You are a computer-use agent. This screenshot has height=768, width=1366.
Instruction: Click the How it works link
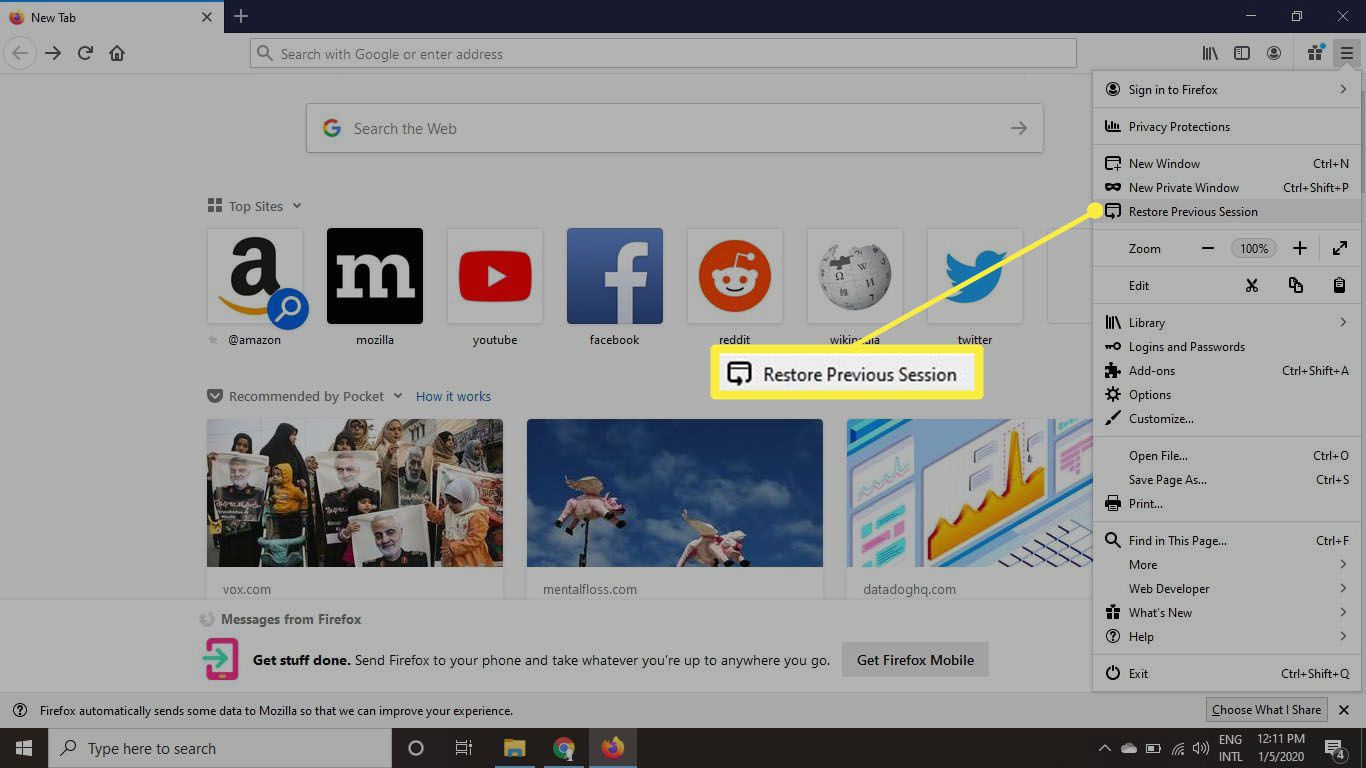(x=453, y=396)
